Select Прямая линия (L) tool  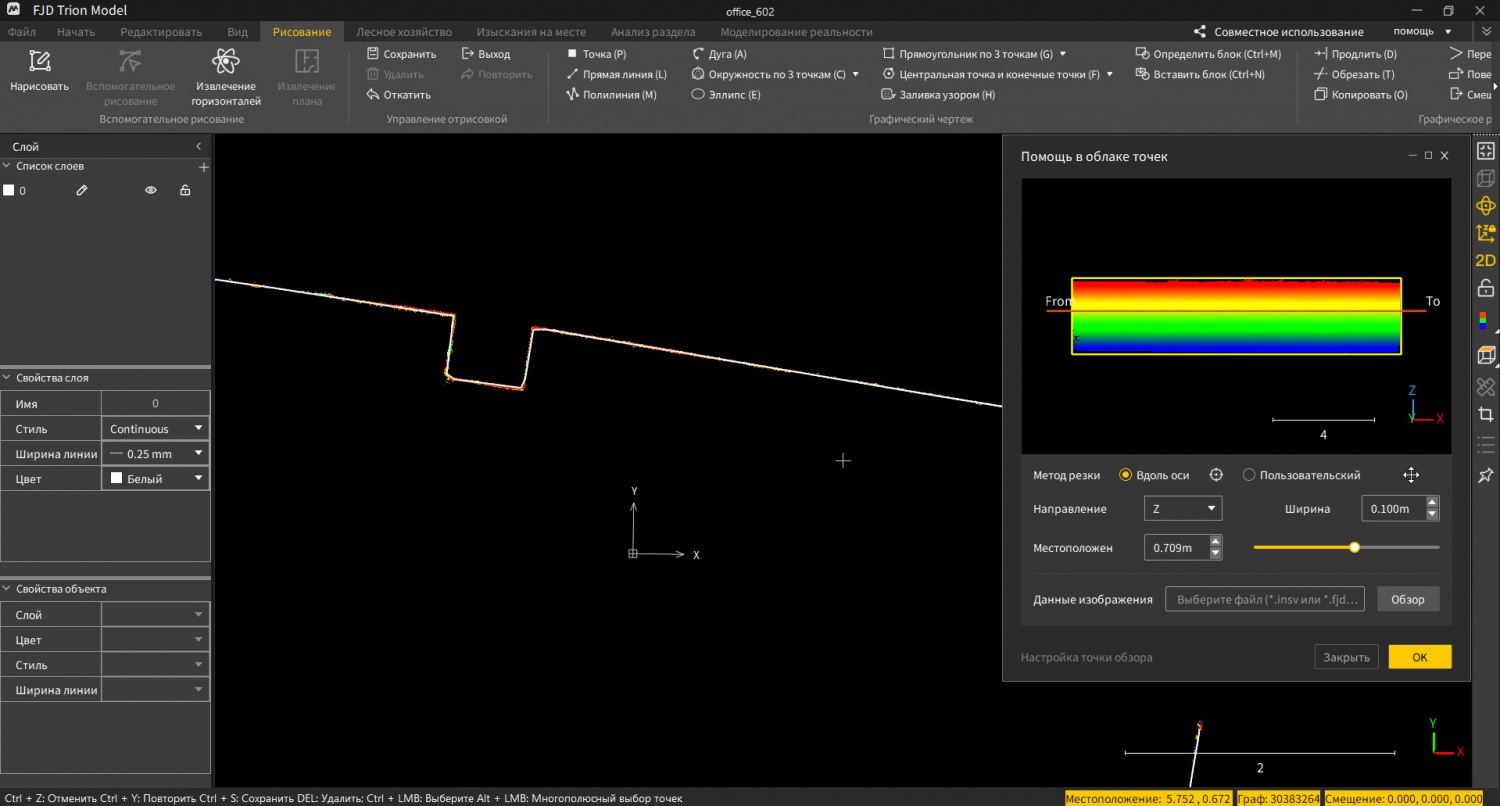pos(616,74)
